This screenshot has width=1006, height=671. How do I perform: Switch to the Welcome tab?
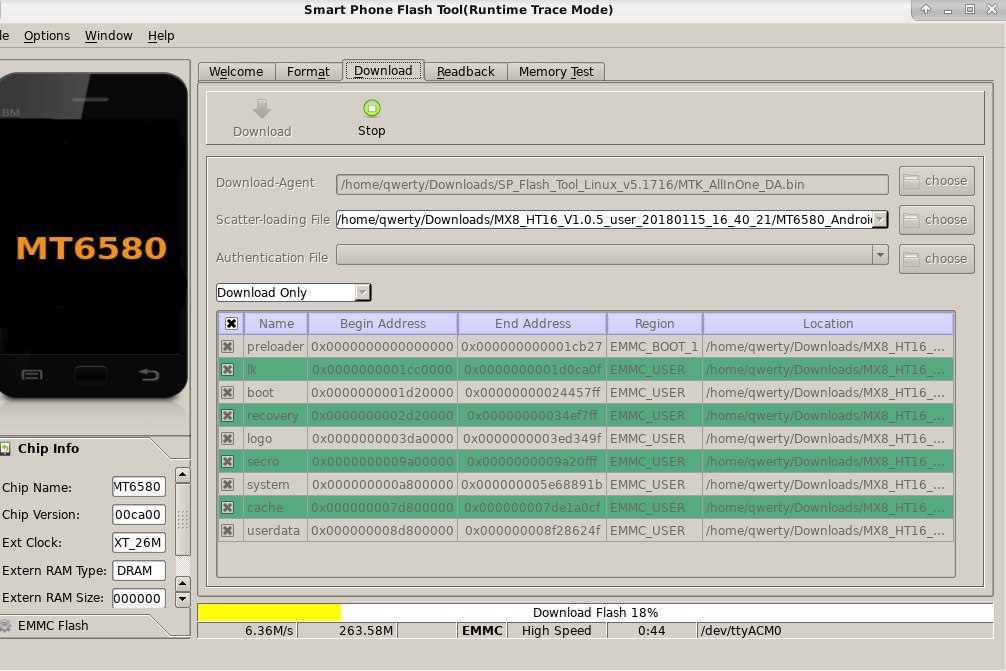click(236, 72)
